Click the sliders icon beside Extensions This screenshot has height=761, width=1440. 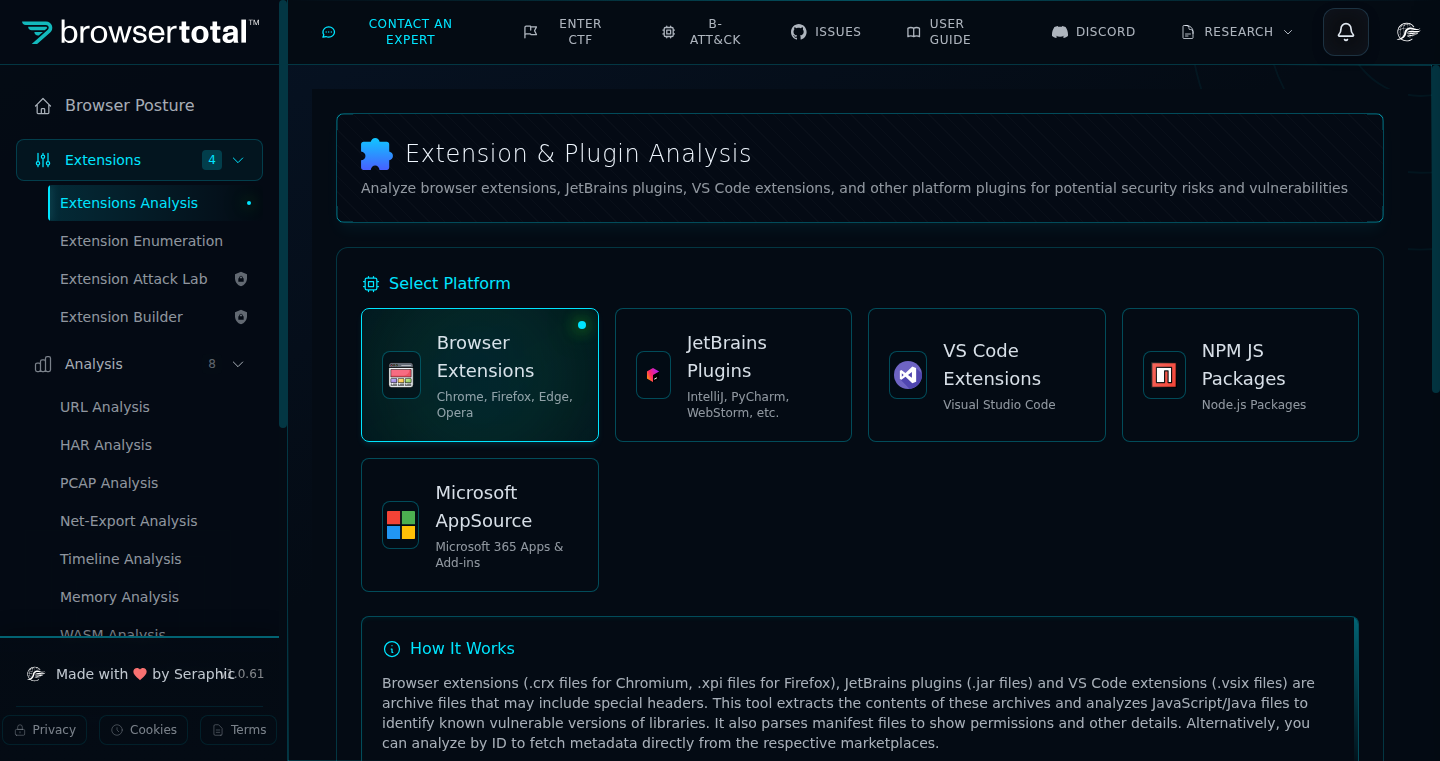[x=43, y=160]
